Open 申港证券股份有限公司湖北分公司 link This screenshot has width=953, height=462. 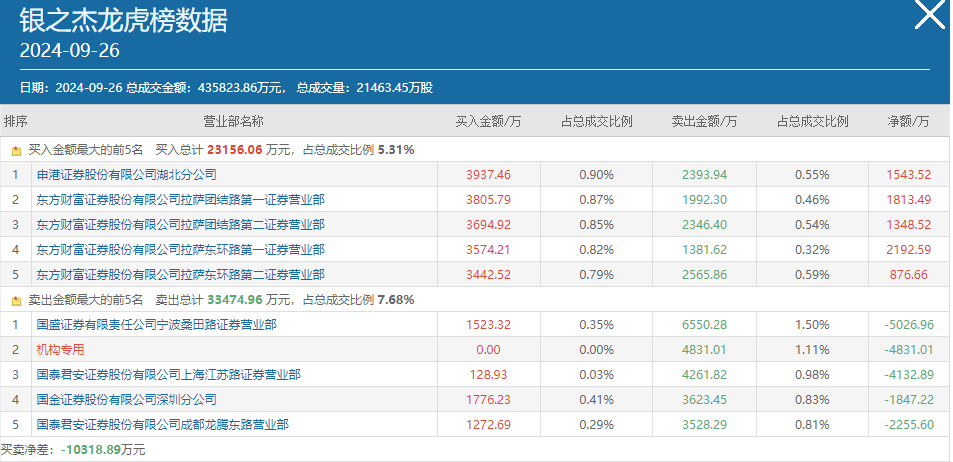tap(126, 175)
